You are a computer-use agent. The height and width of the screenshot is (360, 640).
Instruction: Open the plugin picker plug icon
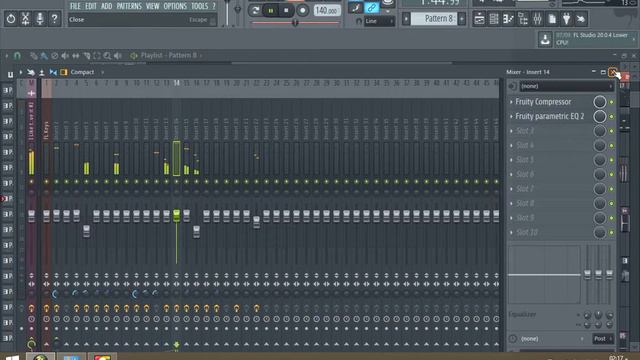pos(567,19)
